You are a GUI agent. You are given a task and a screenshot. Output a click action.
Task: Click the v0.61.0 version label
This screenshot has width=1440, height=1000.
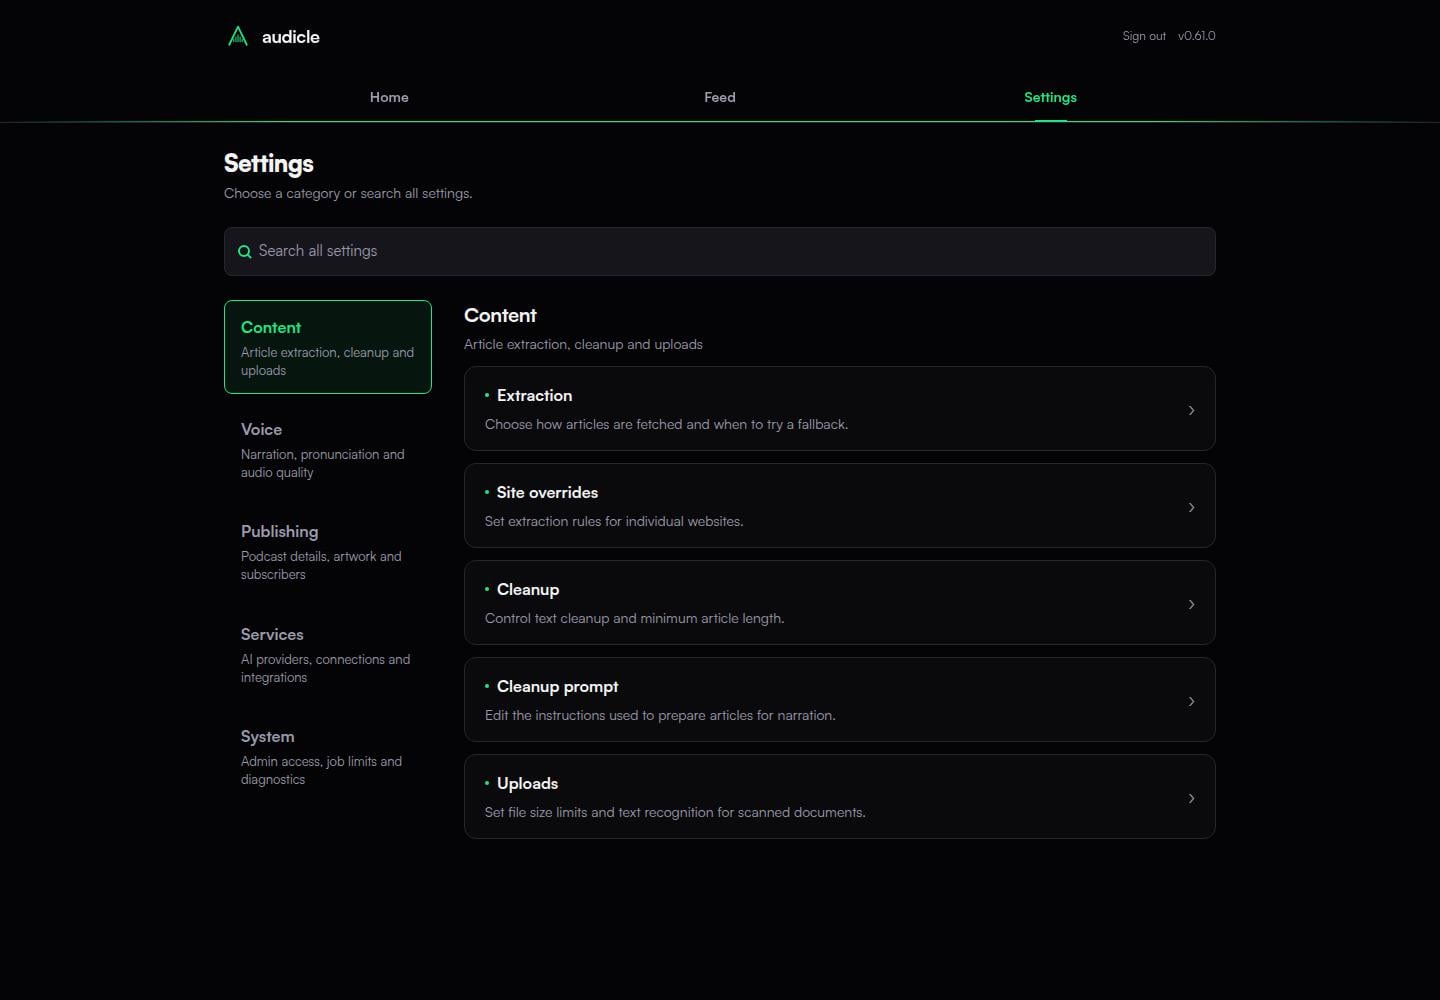coord(1196,36)
